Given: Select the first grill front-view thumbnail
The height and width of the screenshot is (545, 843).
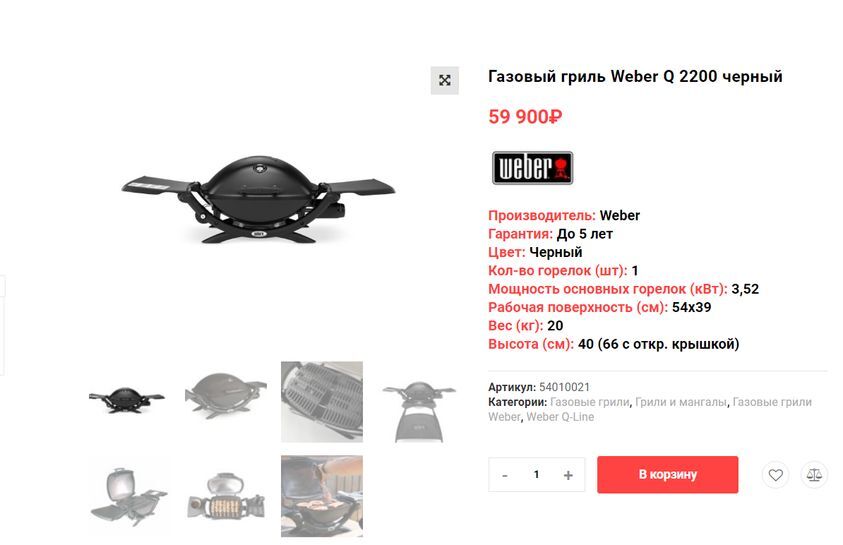Looking at the screenshot, I should coord(127,400).
